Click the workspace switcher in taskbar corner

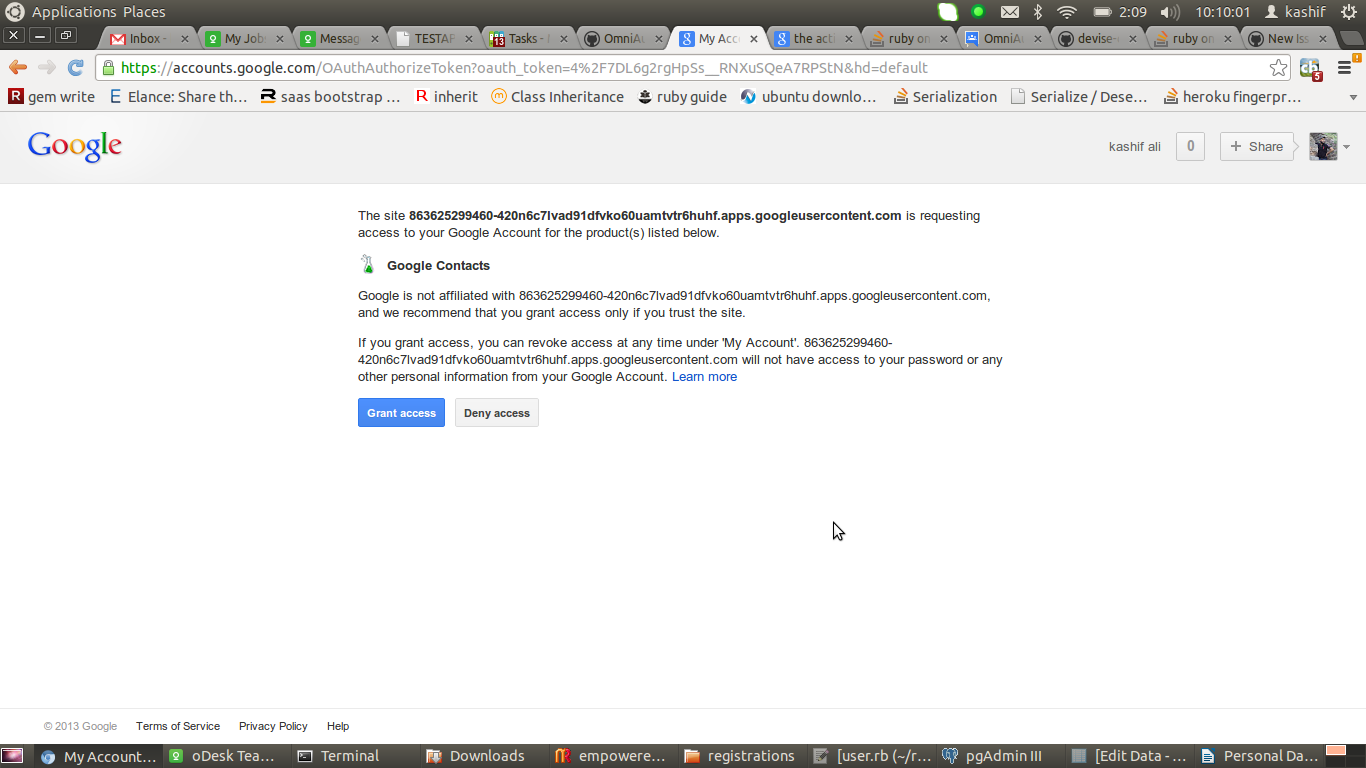pyautogui.click(x=1345, y=756)
